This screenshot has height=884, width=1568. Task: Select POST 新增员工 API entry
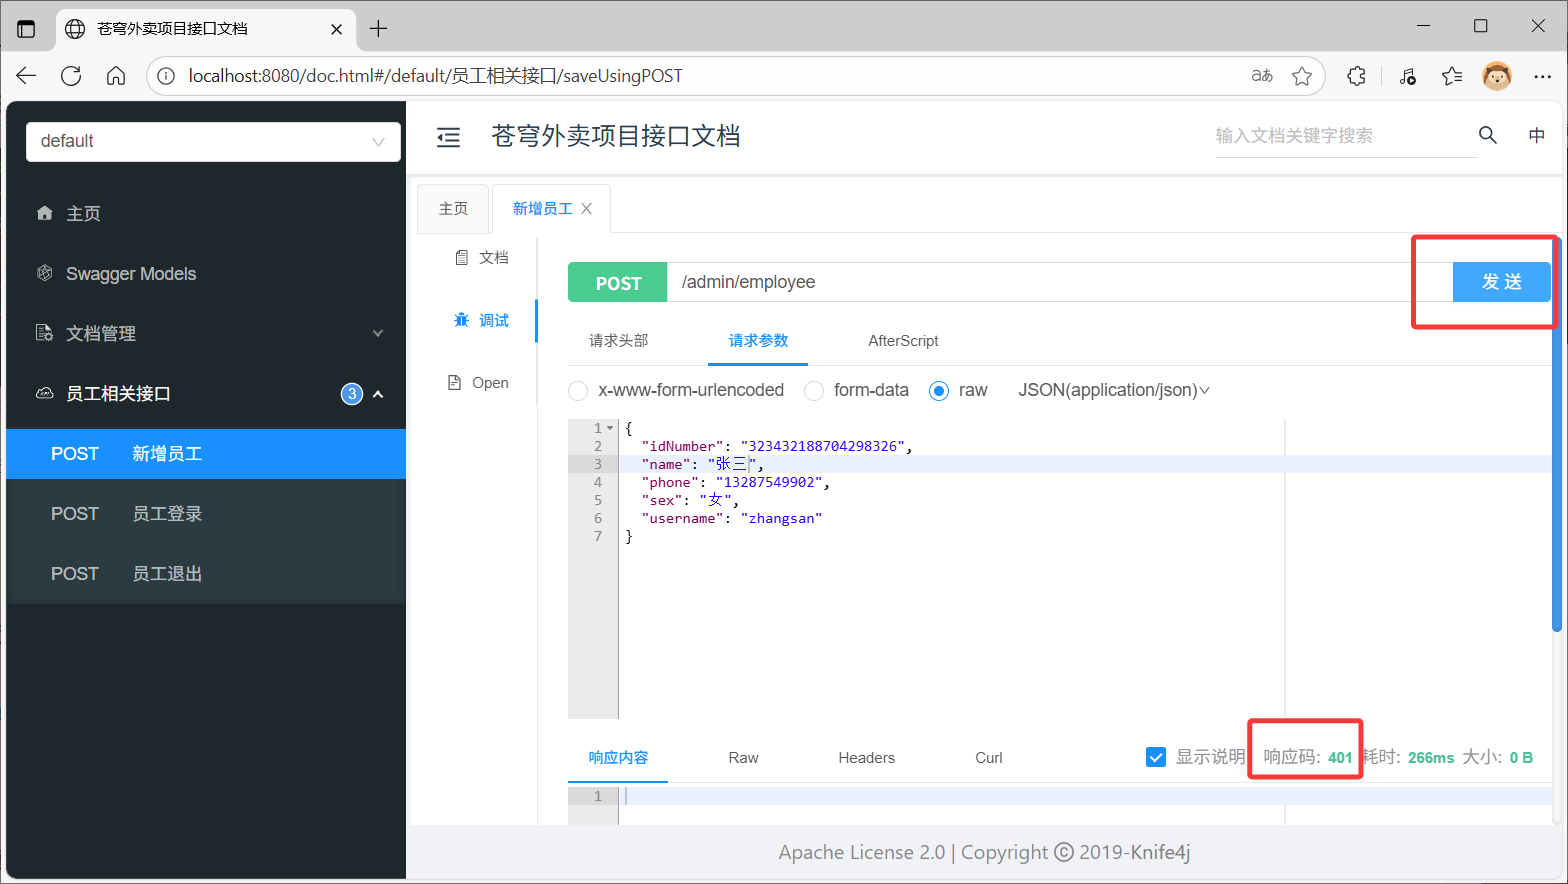pos(206,454)
